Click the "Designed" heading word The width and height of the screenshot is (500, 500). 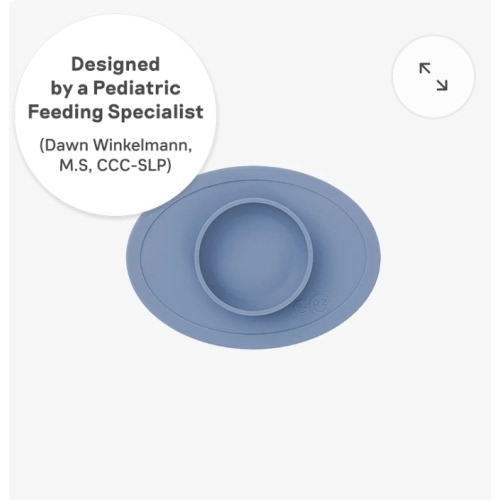(116, 64)
